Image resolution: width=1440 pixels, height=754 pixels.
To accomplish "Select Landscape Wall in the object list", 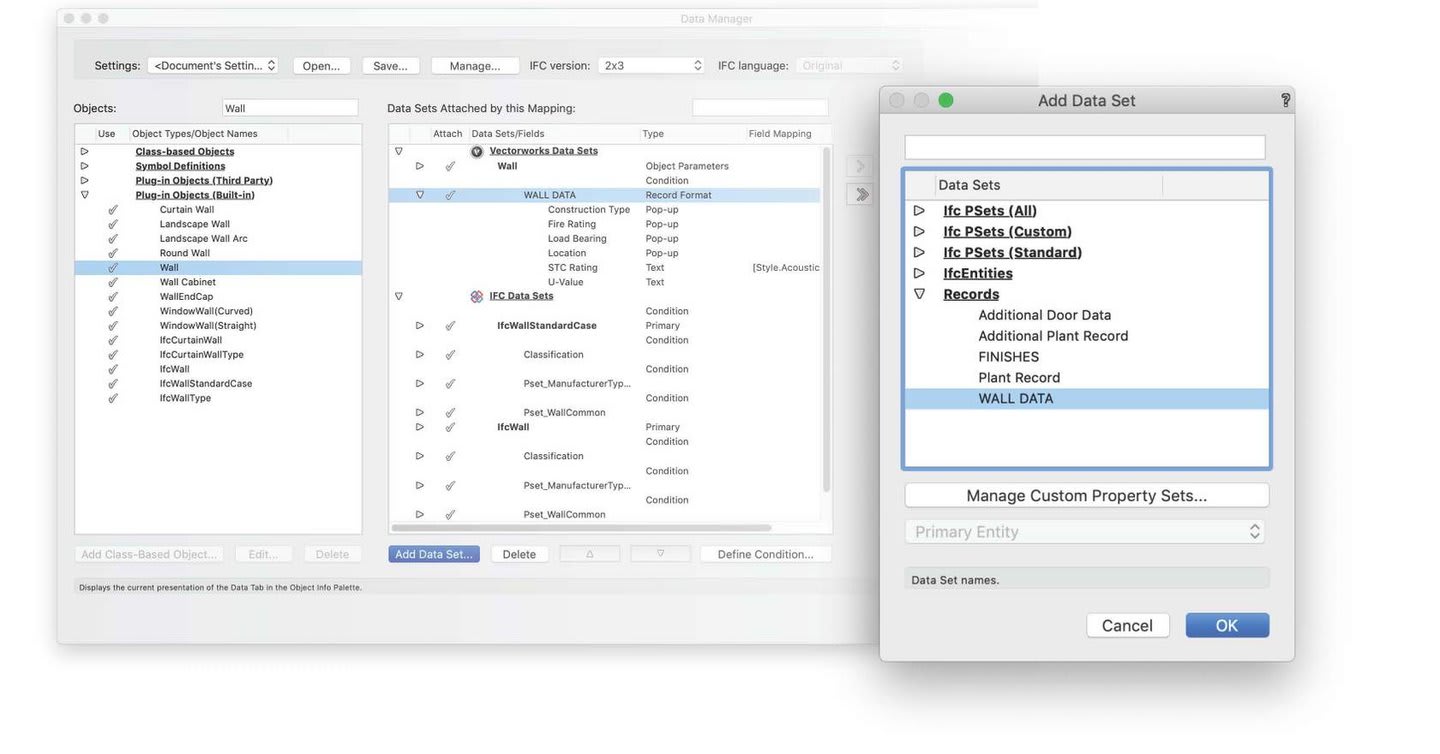I will coord(194,224).
